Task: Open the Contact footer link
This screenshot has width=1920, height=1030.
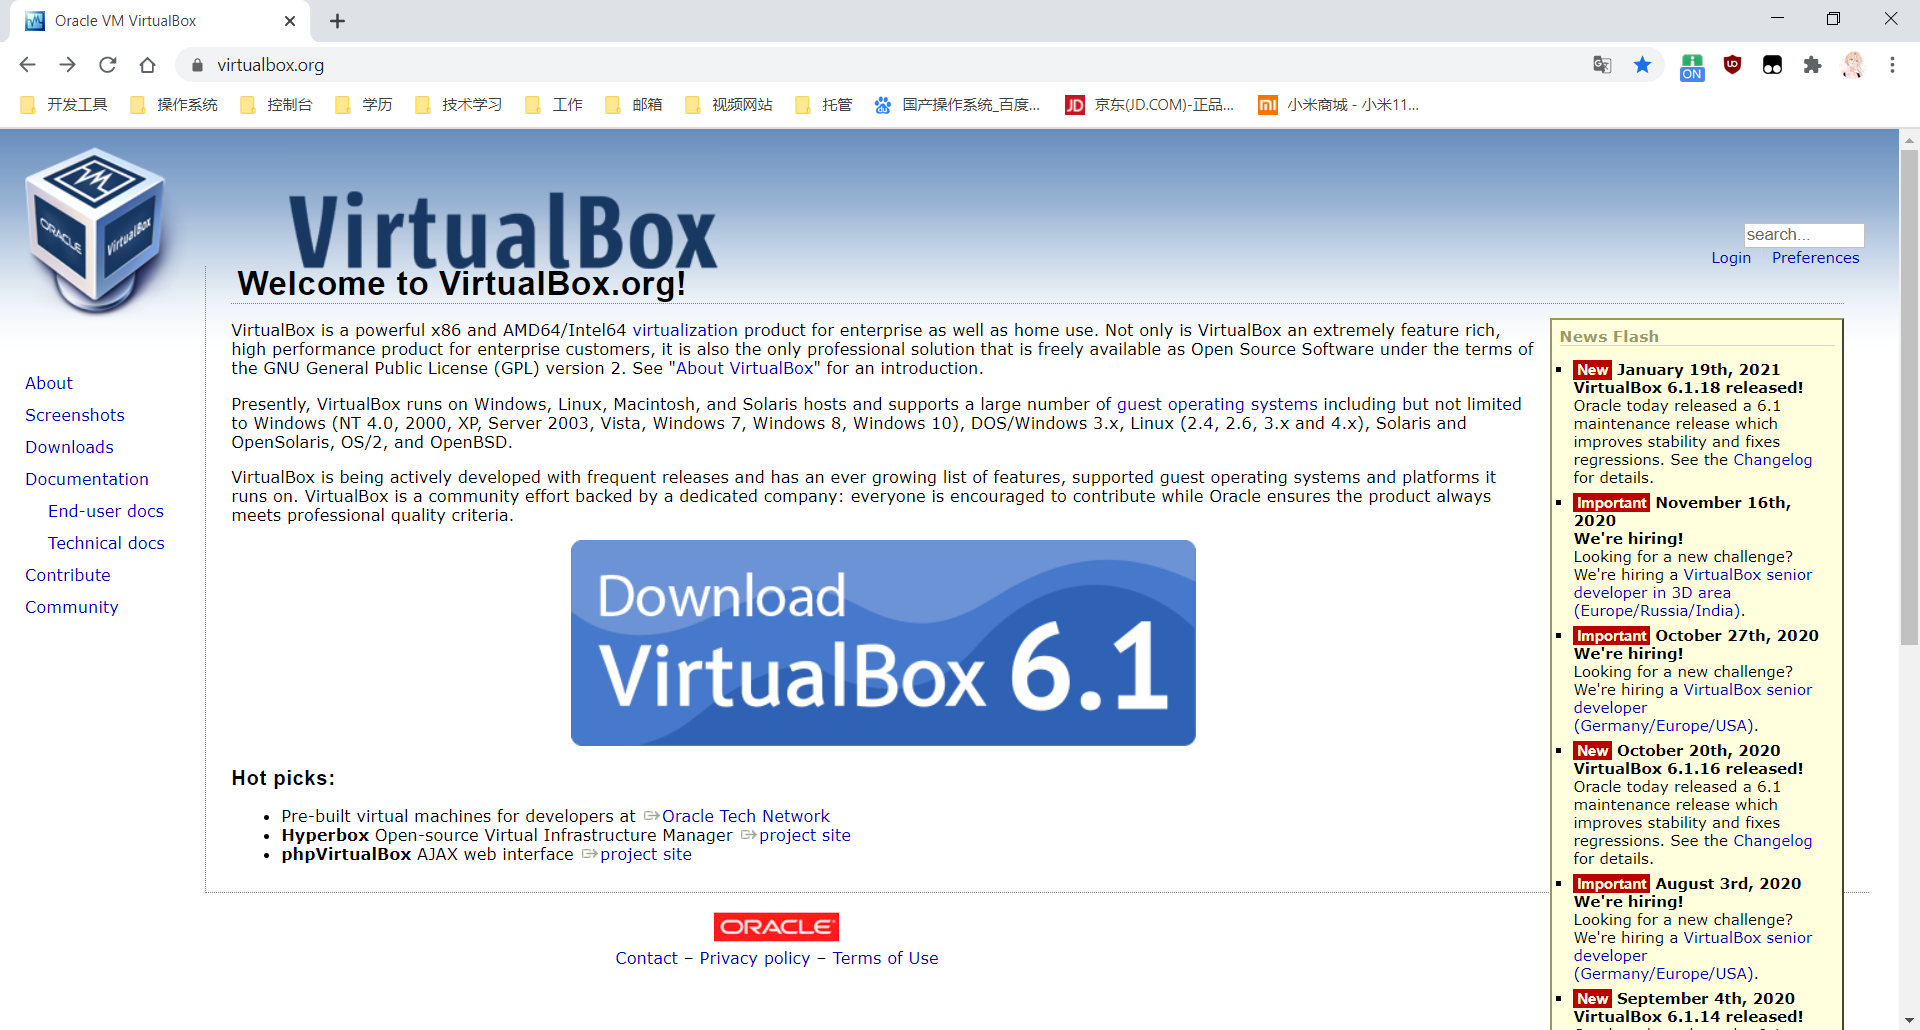Action: (646, 958)
